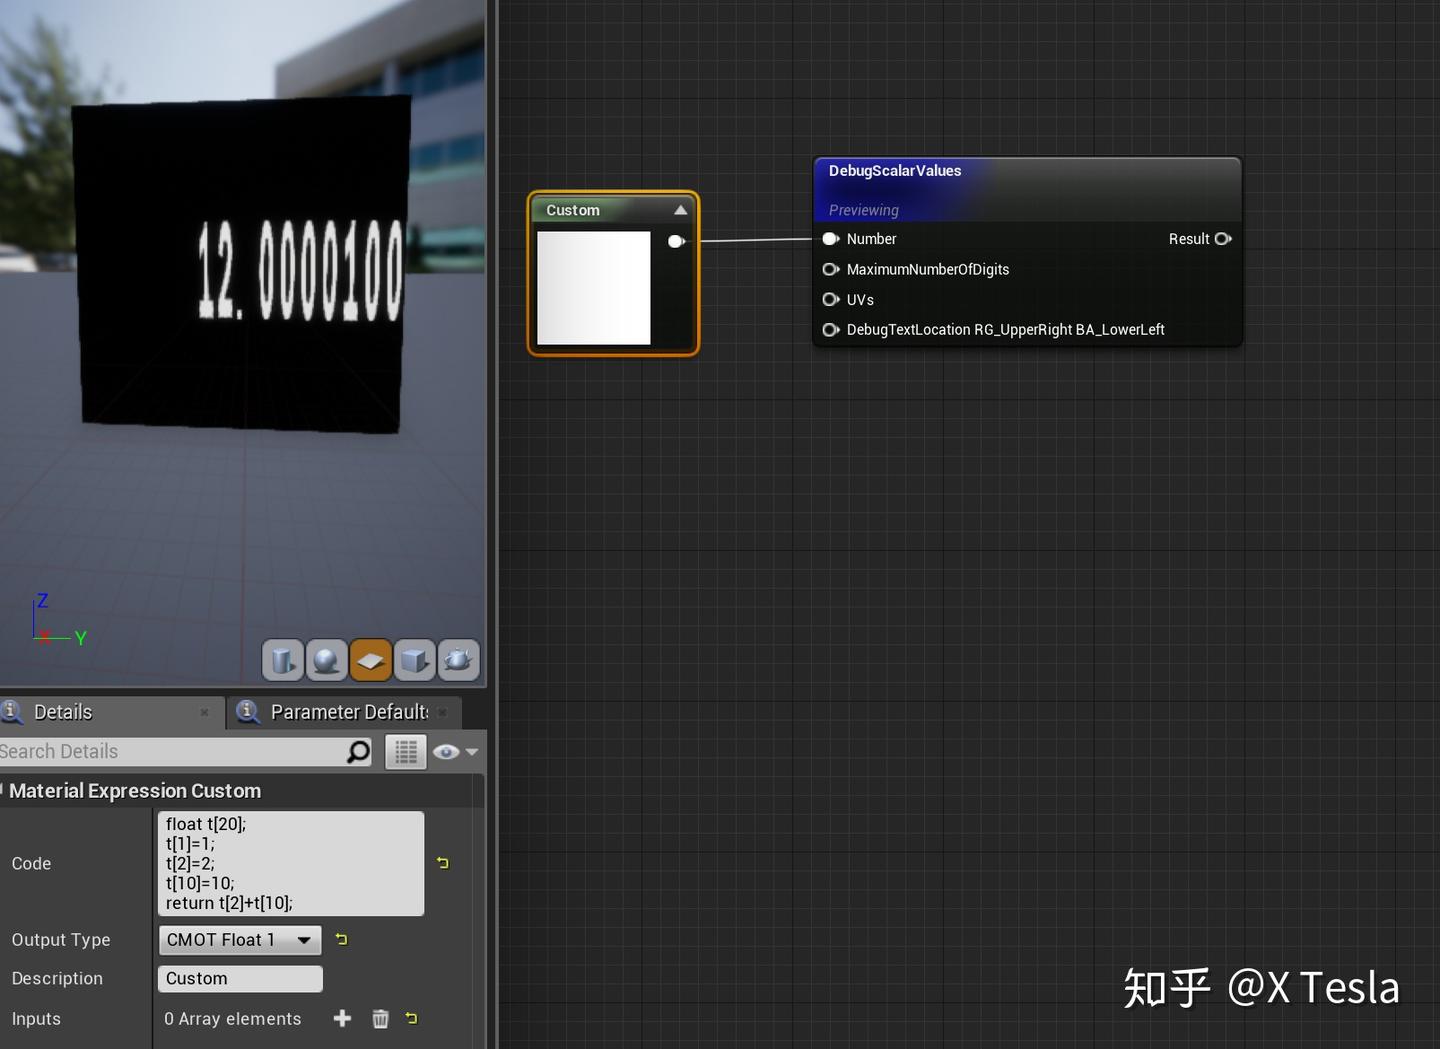
Task: Collapse the Custom node header
Action: tap(680, 210)
